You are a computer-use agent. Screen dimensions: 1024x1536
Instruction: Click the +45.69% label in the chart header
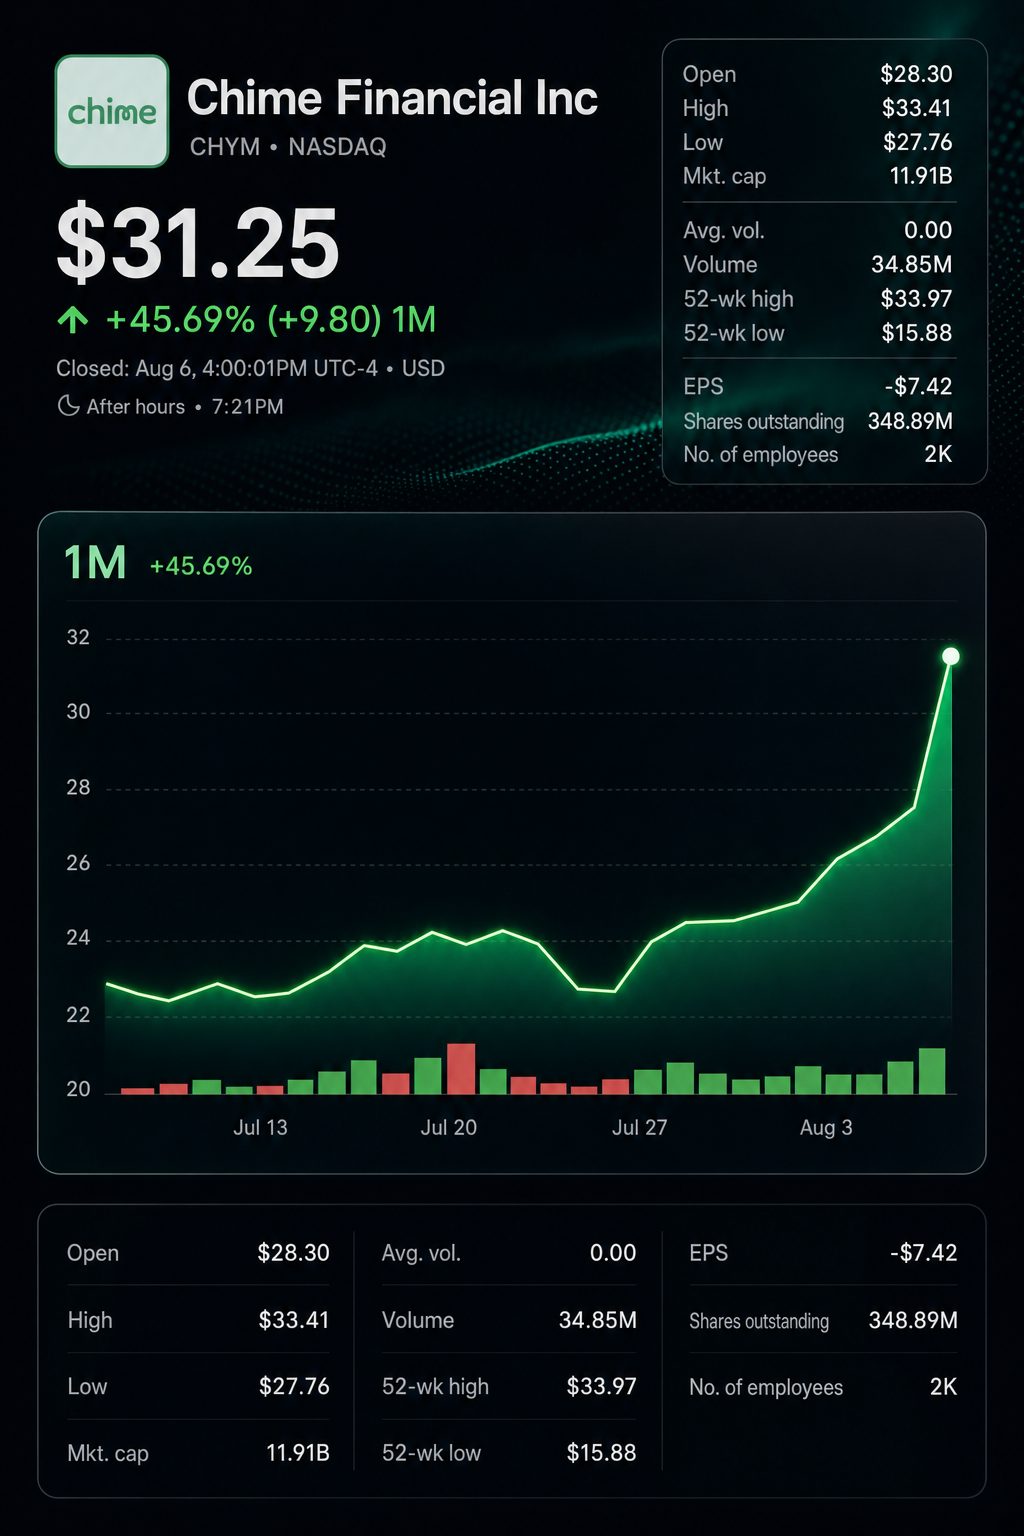[x=201, y=566]
